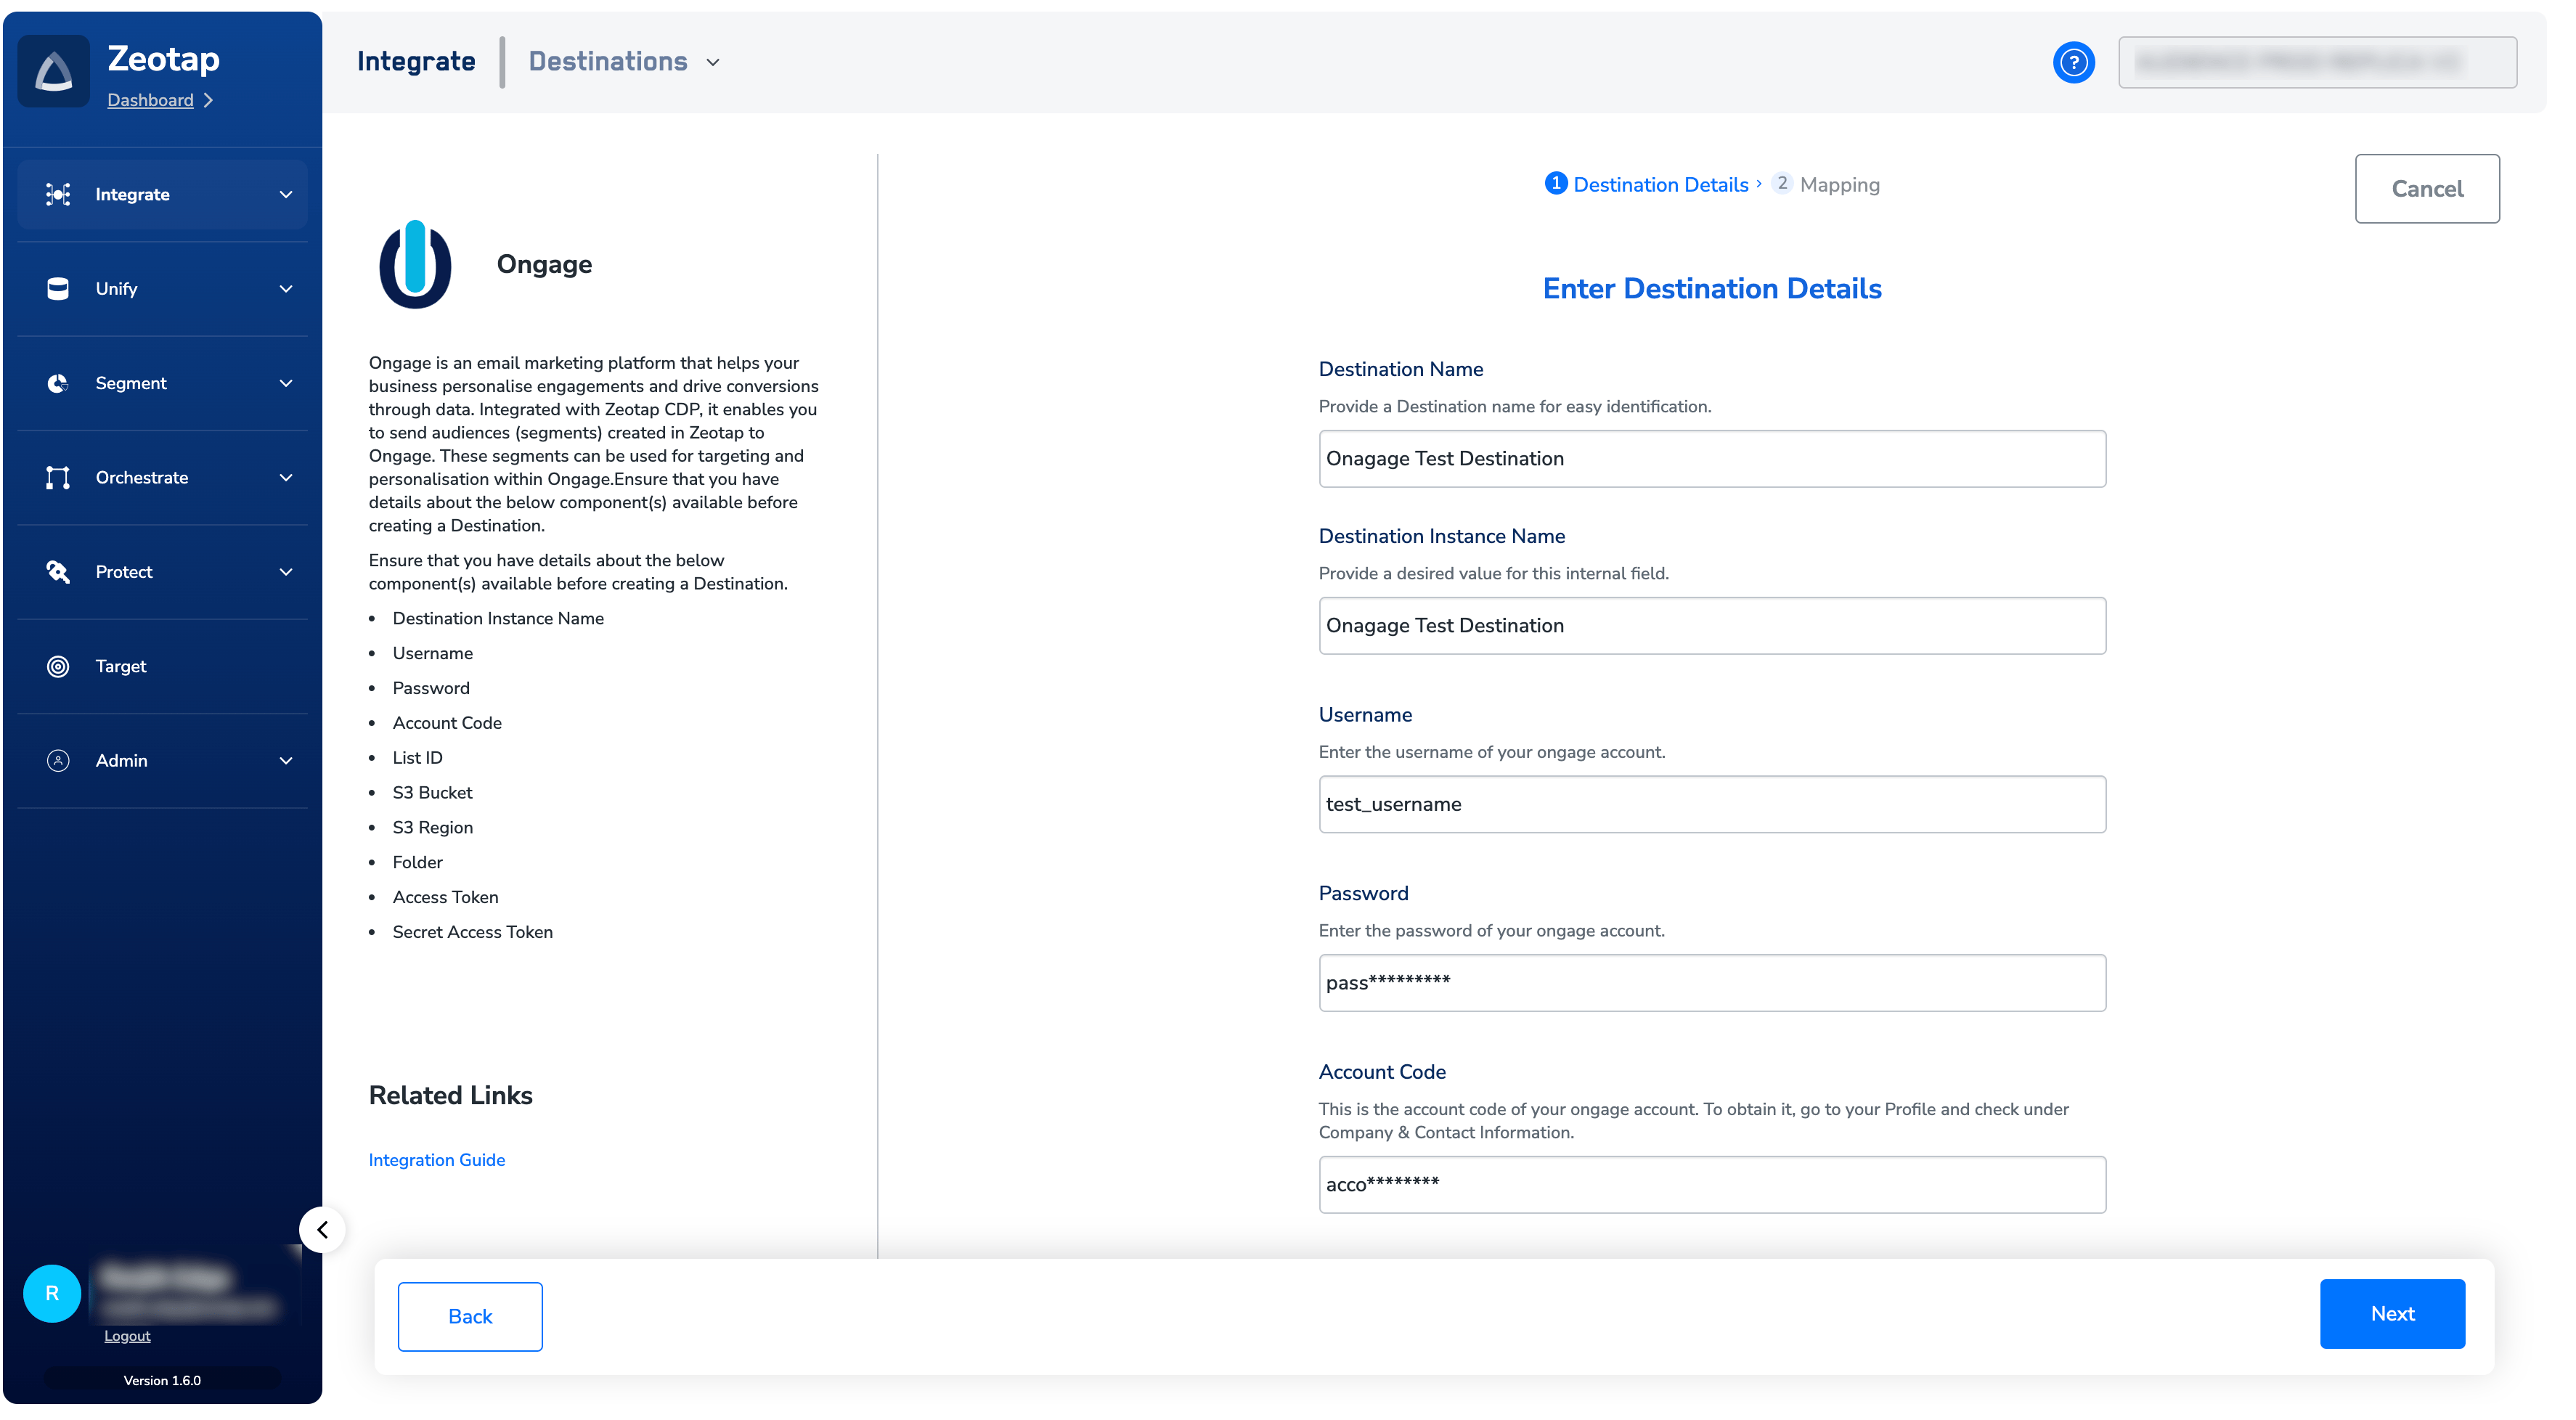Click the Version 1.6.0 label

pyautogui.click(x=162, y=1380)
